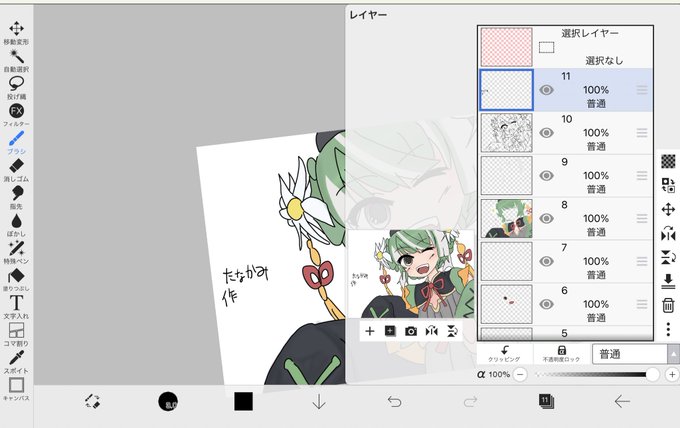Select layer 7 thumbnail
Viewport: 680px width, 428px height.
click(x=507, y=261)
